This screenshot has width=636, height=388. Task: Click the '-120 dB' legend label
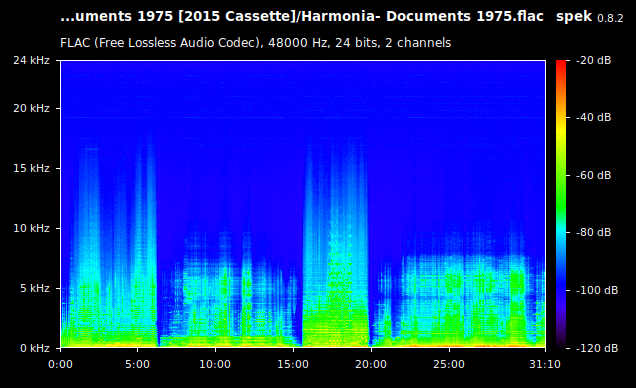(x=597, y=348)
